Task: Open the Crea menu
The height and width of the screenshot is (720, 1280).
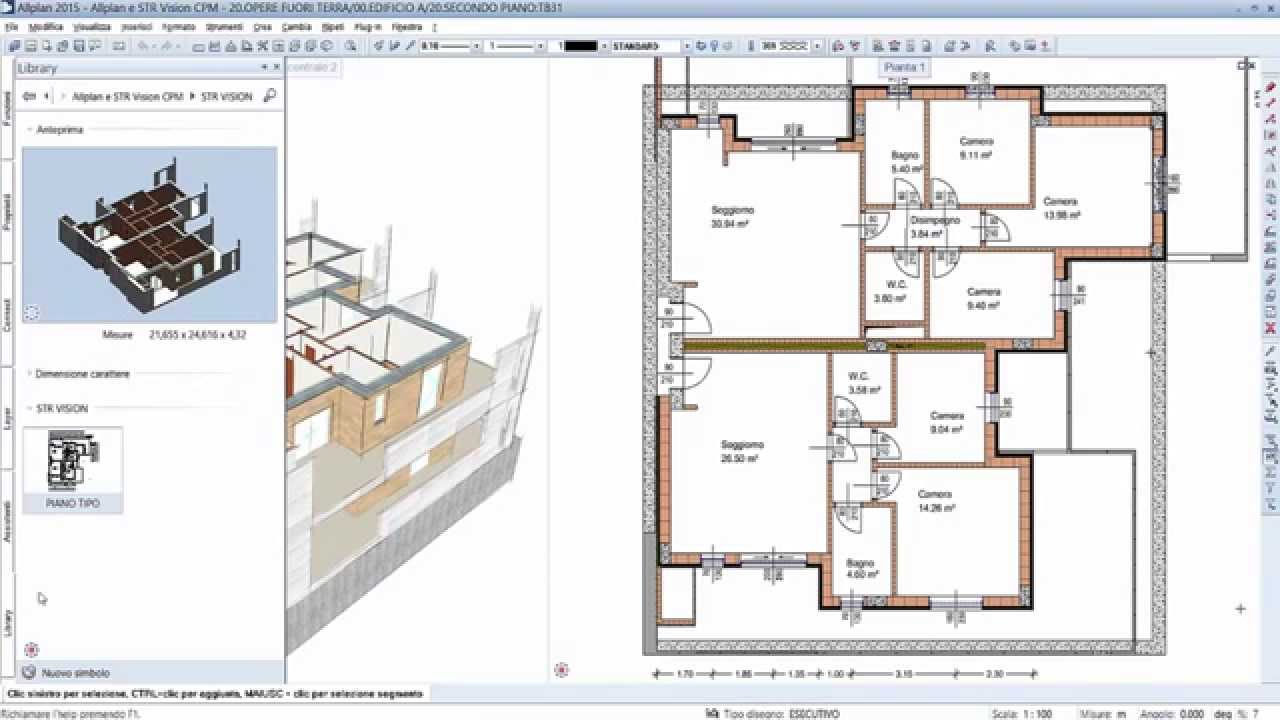Action: point(262,27)
